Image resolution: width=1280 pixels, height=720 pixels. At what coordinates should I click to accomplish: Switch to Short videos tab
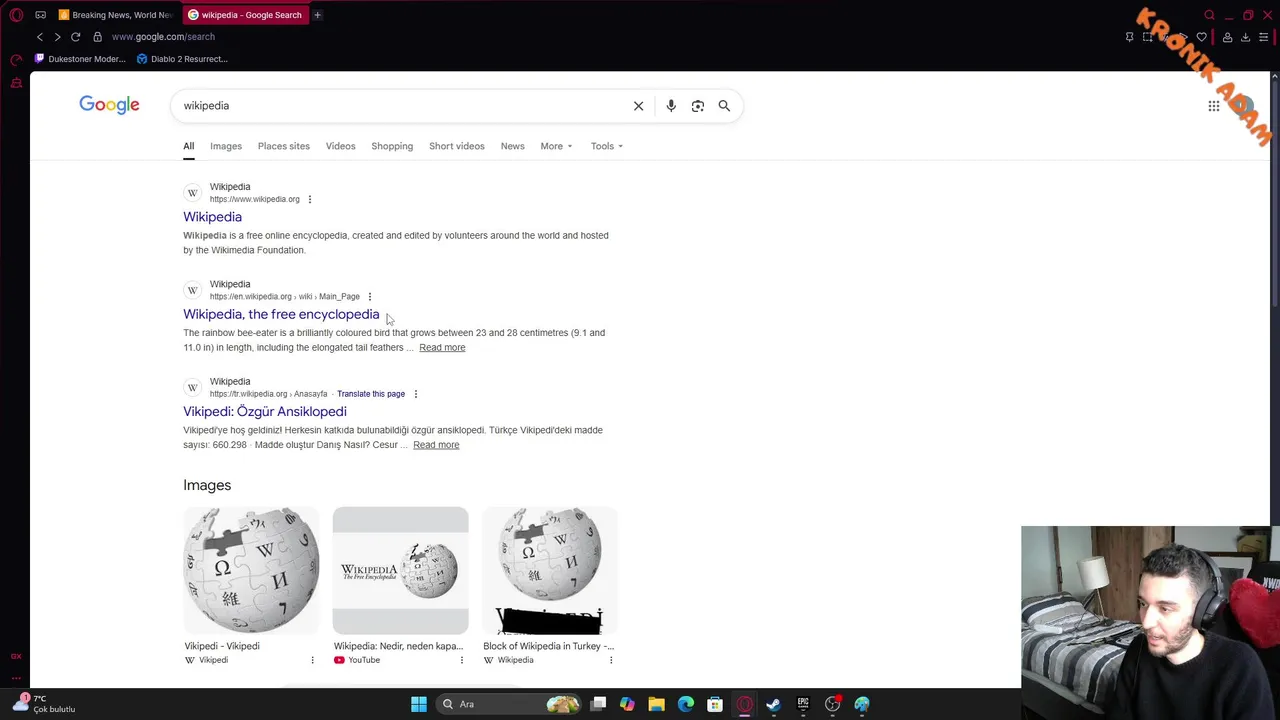tap(457, 146)
